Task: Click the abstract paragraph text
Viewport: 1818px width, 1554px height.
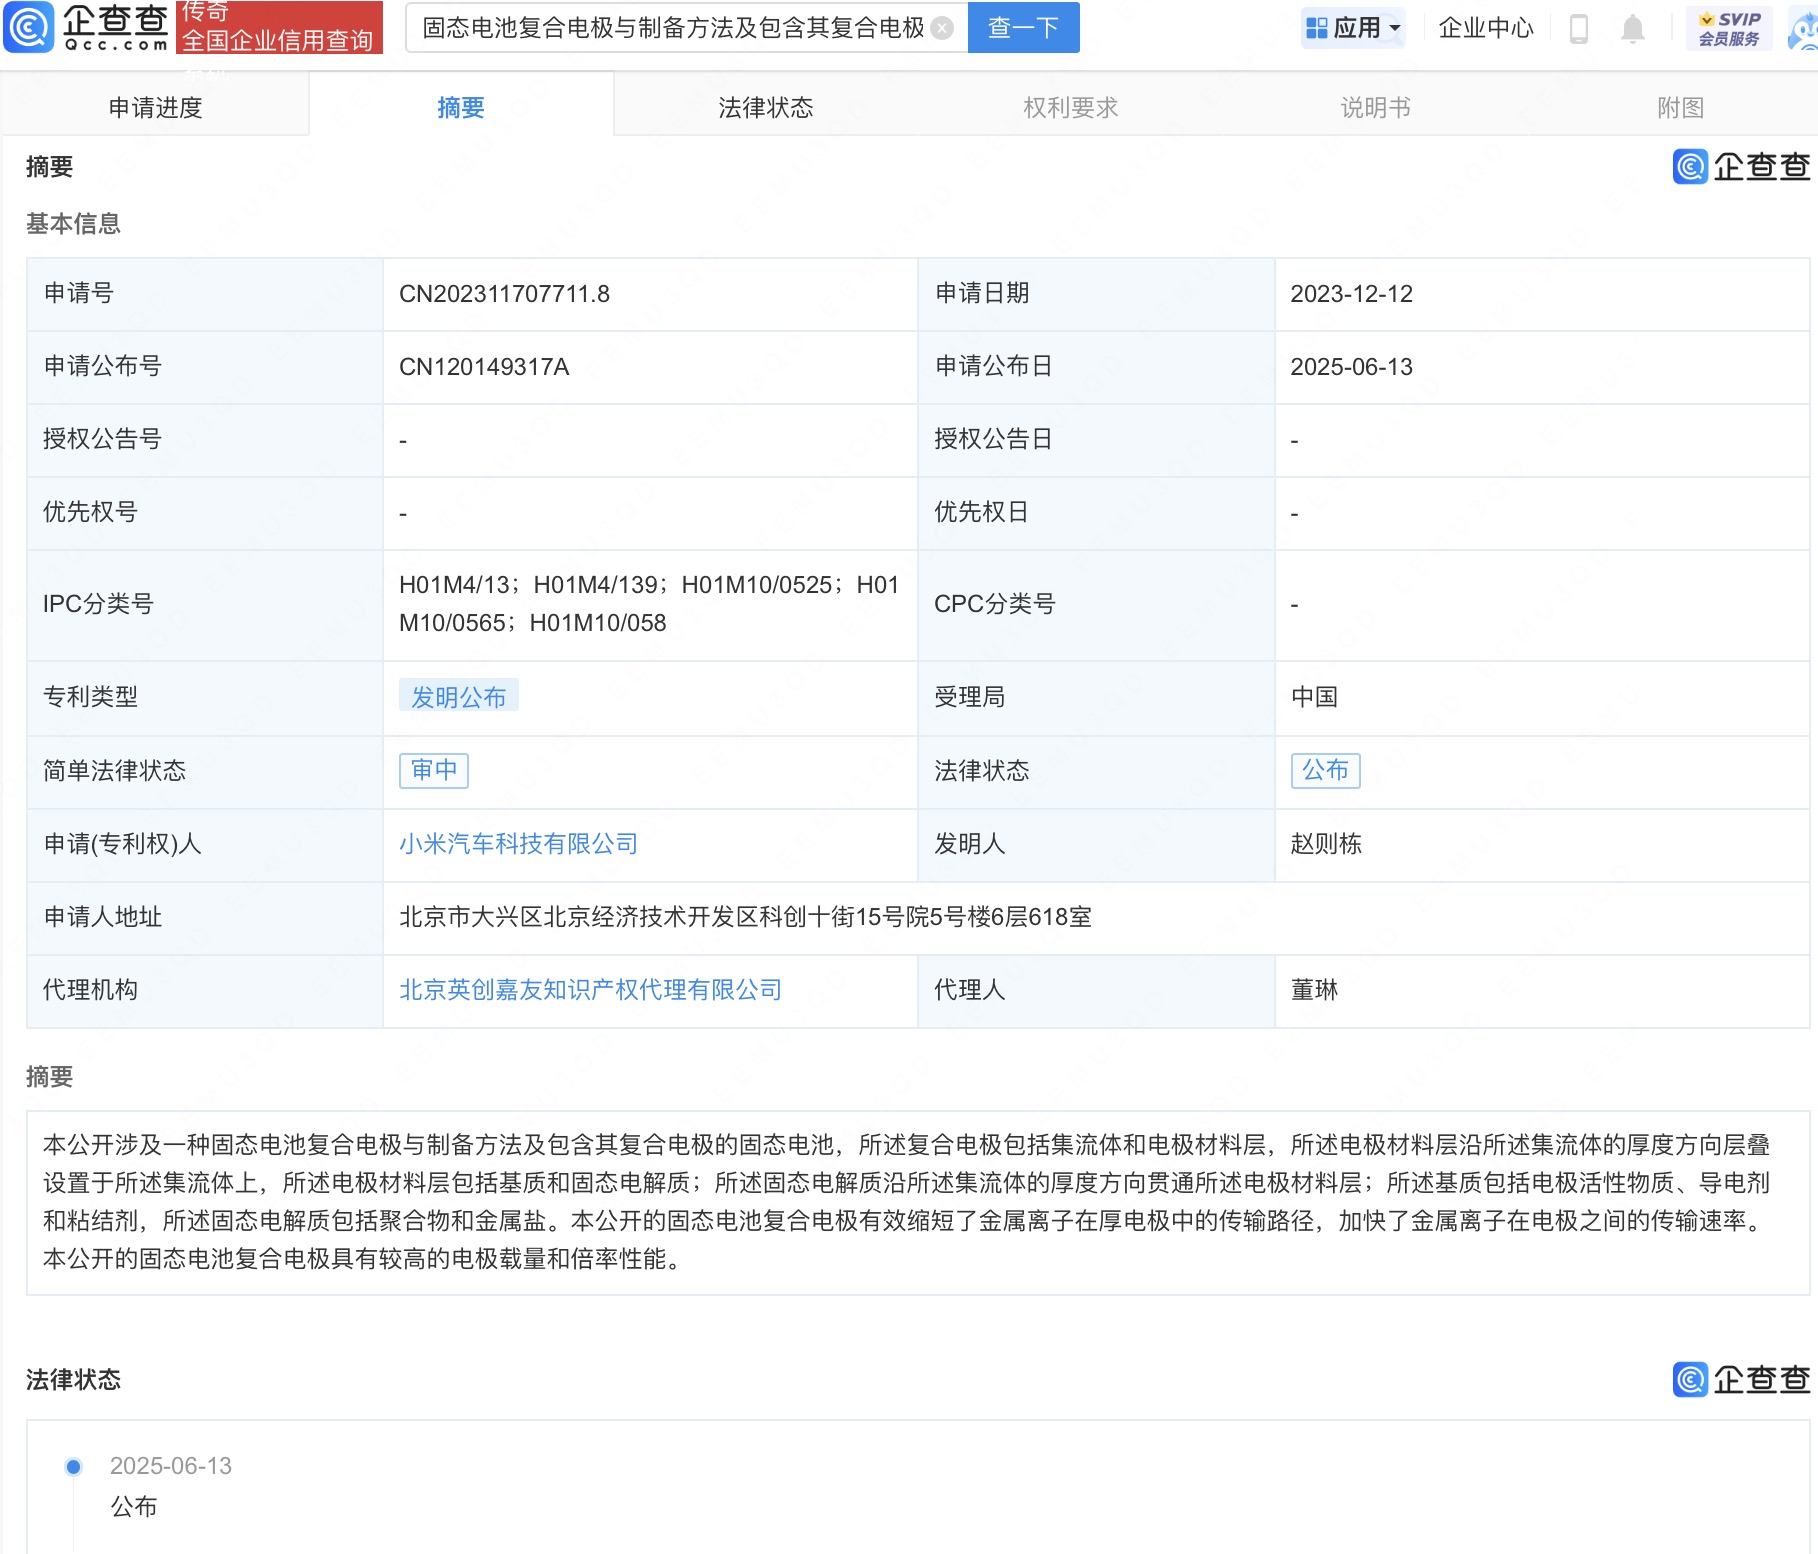Action: click(x=907, y=1201)
